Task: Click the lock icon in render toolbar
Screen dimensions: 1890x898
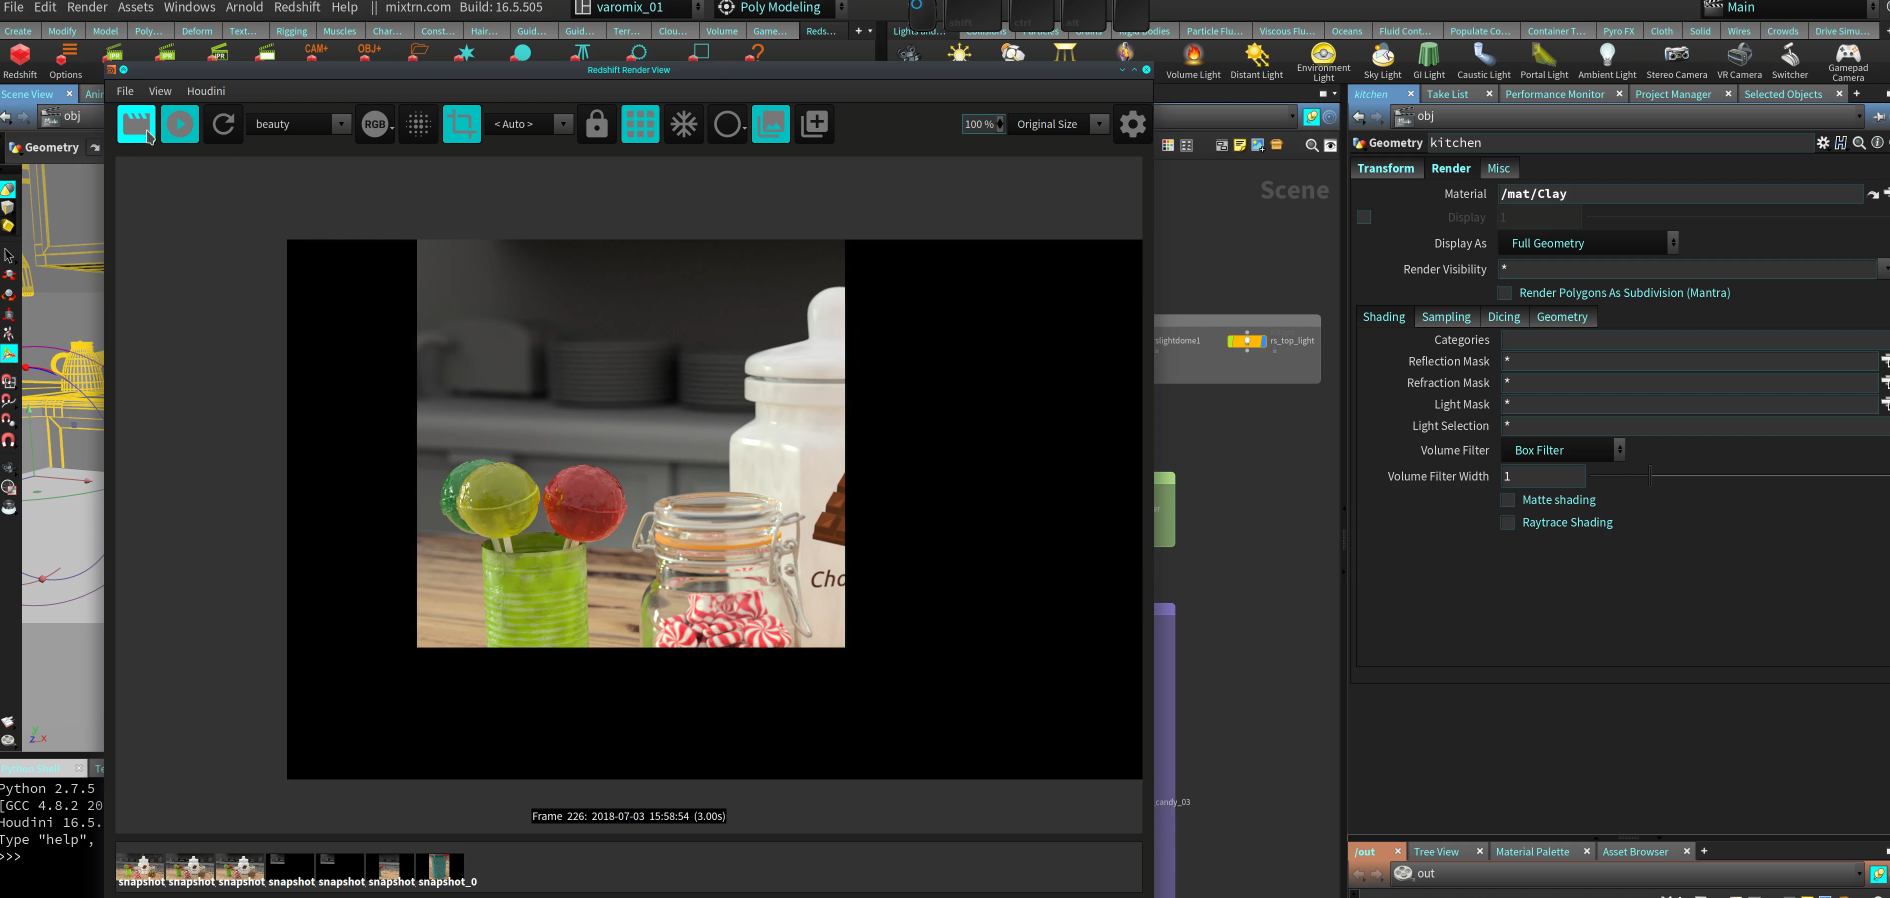Action: coord(597,124)
